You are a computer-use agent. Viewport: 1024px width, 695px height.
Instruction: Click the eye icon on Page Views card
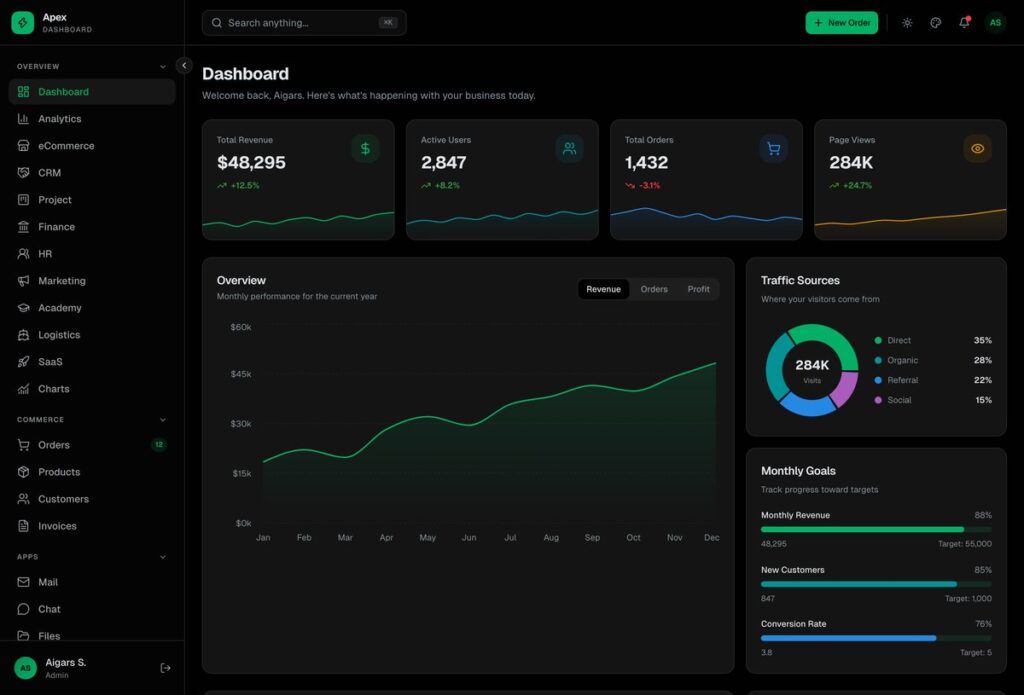click(x=978, y=148)
